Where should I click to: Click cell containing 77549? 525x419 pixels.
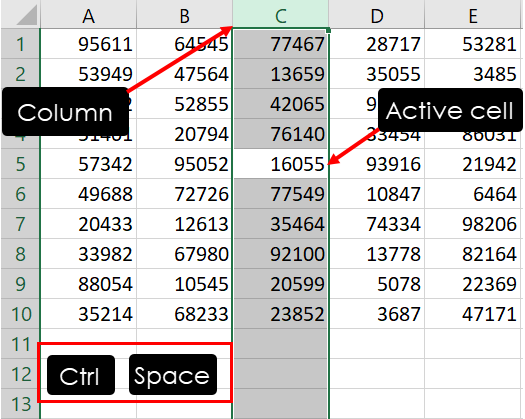281,194
